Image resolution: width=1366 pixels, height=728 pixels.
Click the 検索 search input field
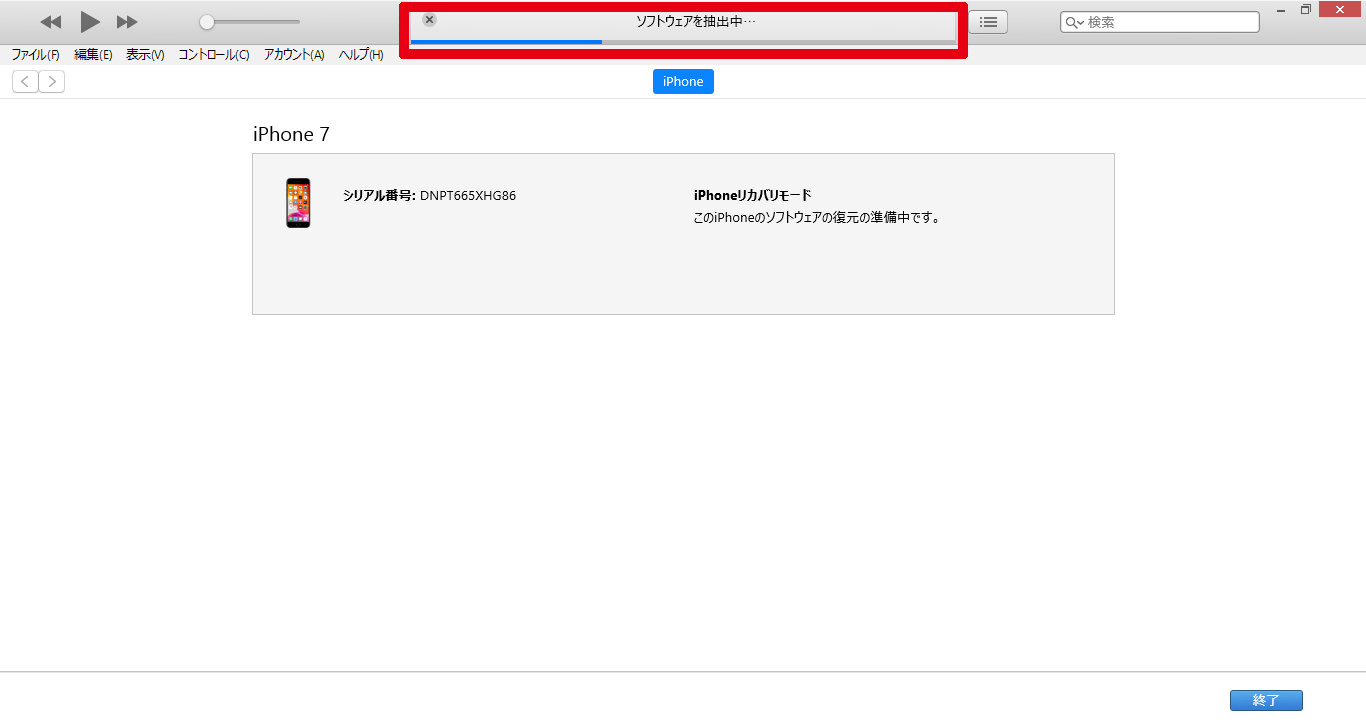point(1170,22)
